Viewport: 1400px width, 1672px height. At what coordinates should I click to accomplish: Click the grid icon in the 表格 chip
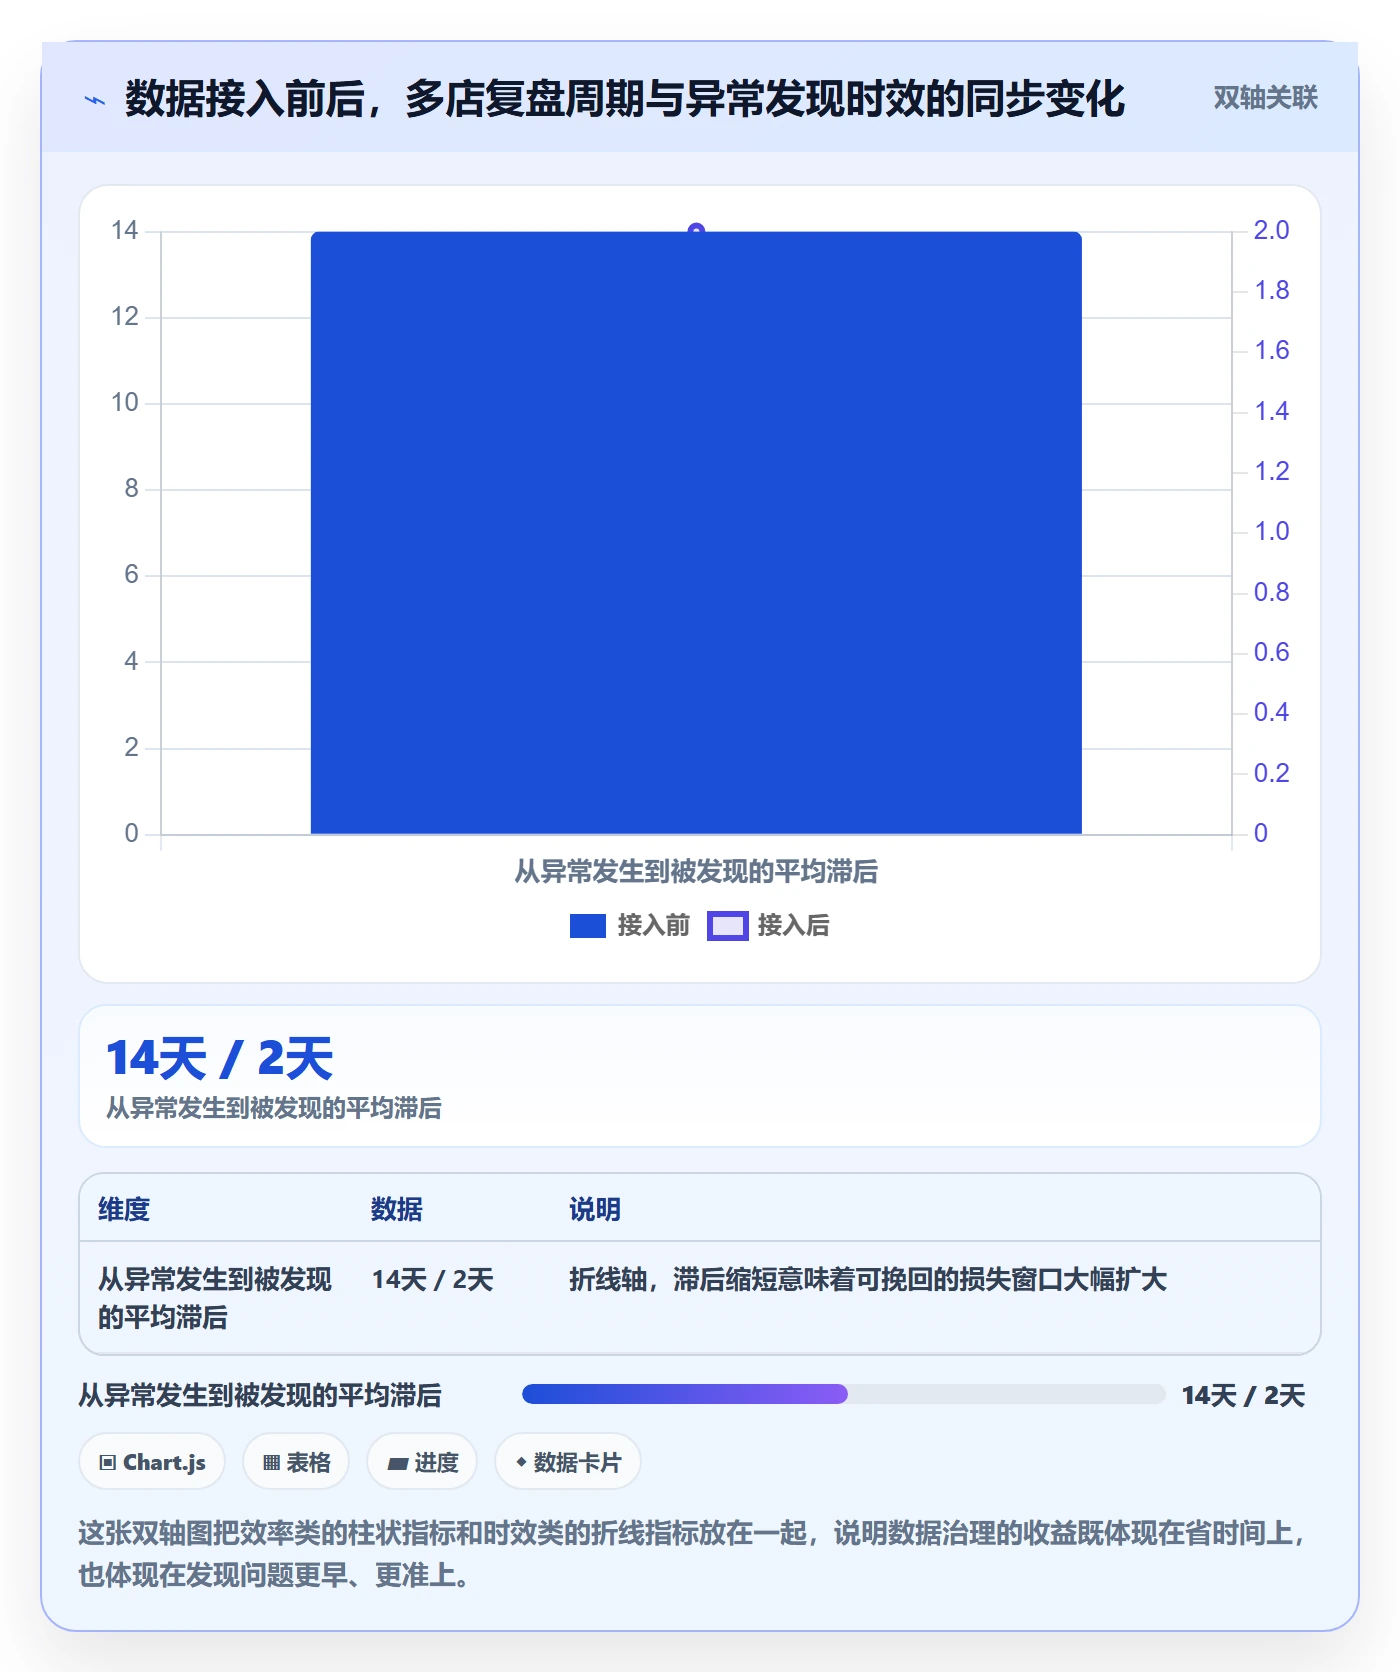[271, 1463]
